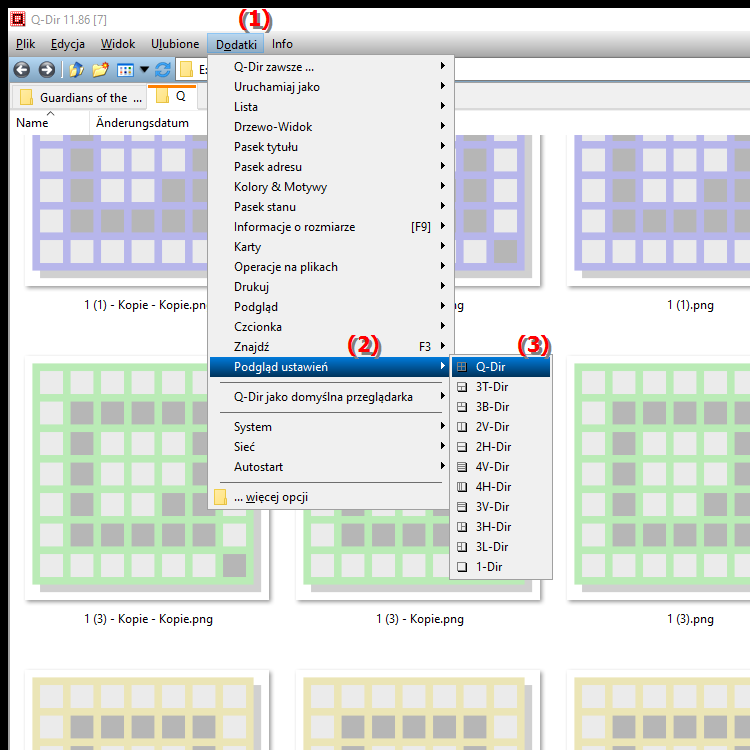Image resolution: width=750 pixels, height=750 pixels.
Task: Click the Guardians of the tab folder icon
Action: [26, 97]
